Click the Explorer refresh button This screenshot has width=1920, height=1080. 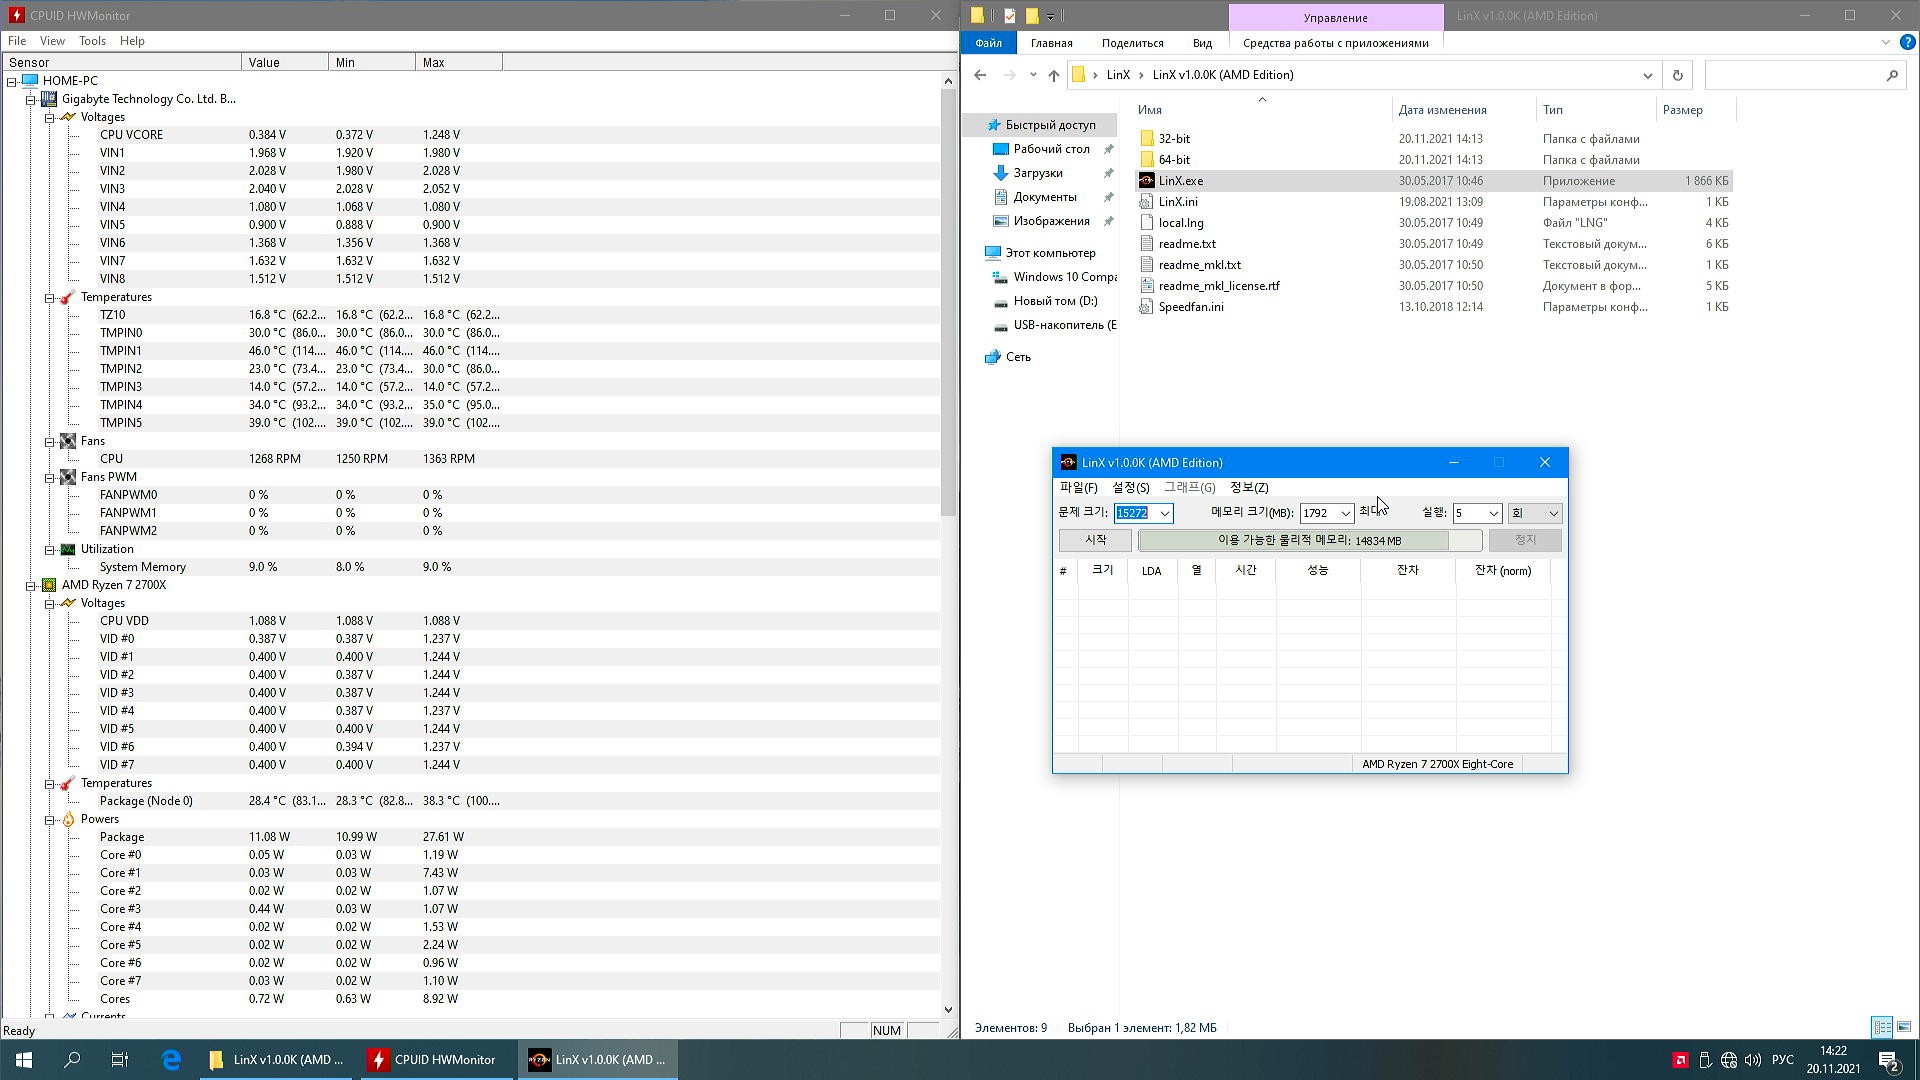pos(1677,75)
